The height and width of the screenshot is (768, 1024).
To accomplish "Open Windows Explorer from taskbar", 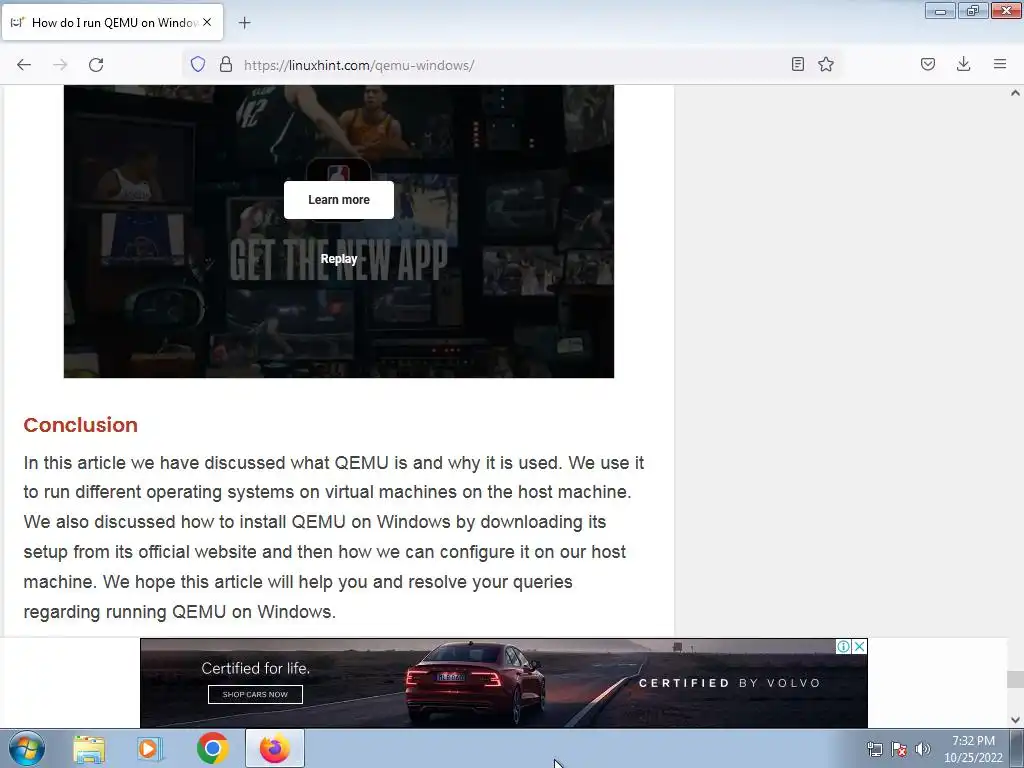I will (x=89, y=749).
